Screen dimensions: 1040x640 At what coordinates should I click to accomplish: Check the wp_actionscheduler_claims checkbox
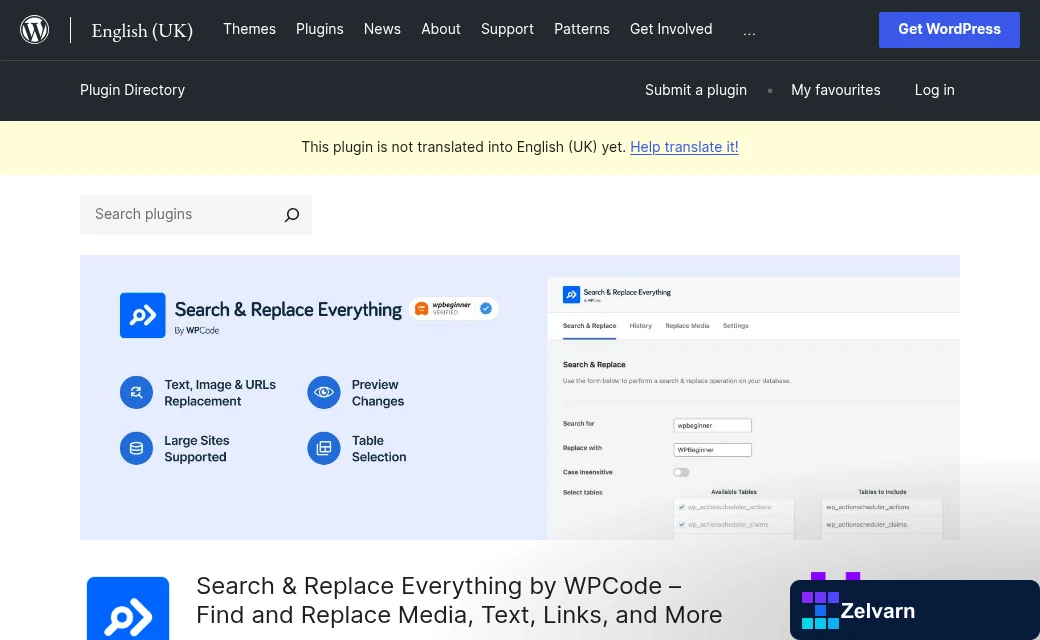682,525
